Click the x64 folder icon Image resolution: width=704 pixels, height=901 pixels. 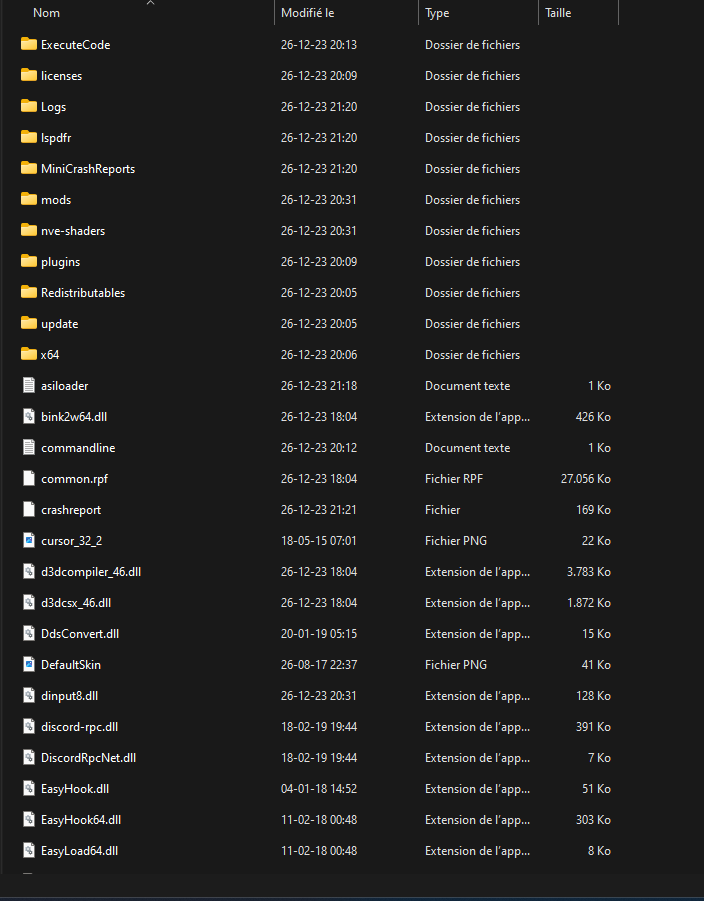tap(29, 355)
